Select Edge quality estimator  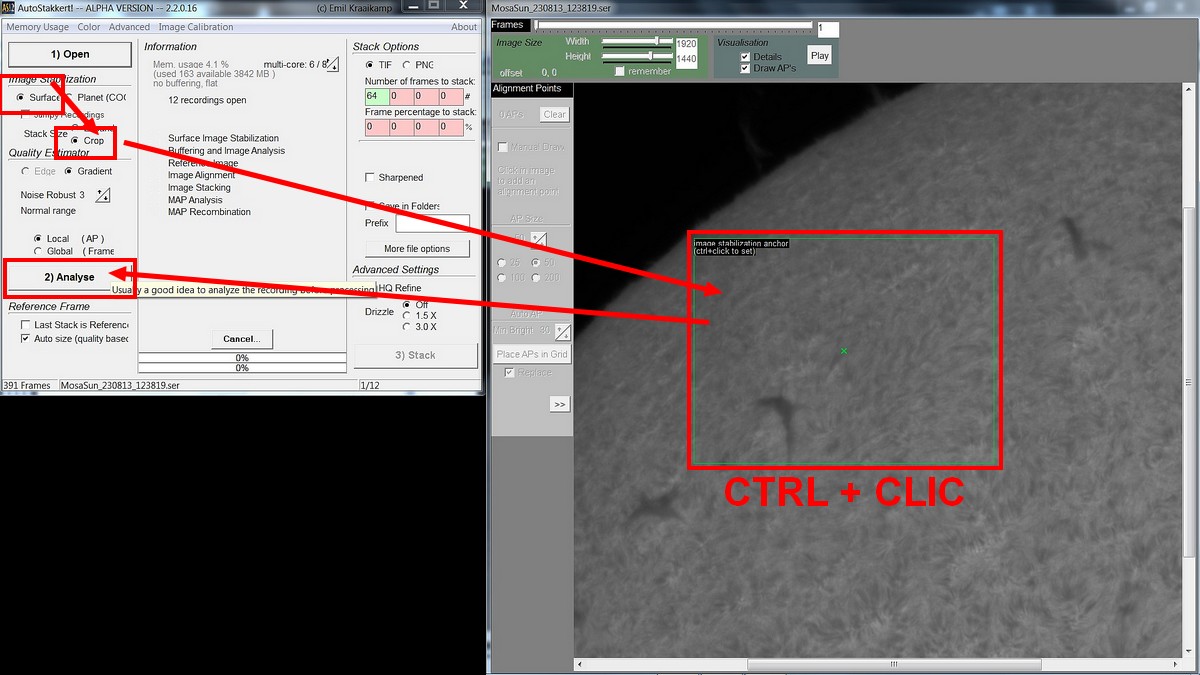click(26, 171)
